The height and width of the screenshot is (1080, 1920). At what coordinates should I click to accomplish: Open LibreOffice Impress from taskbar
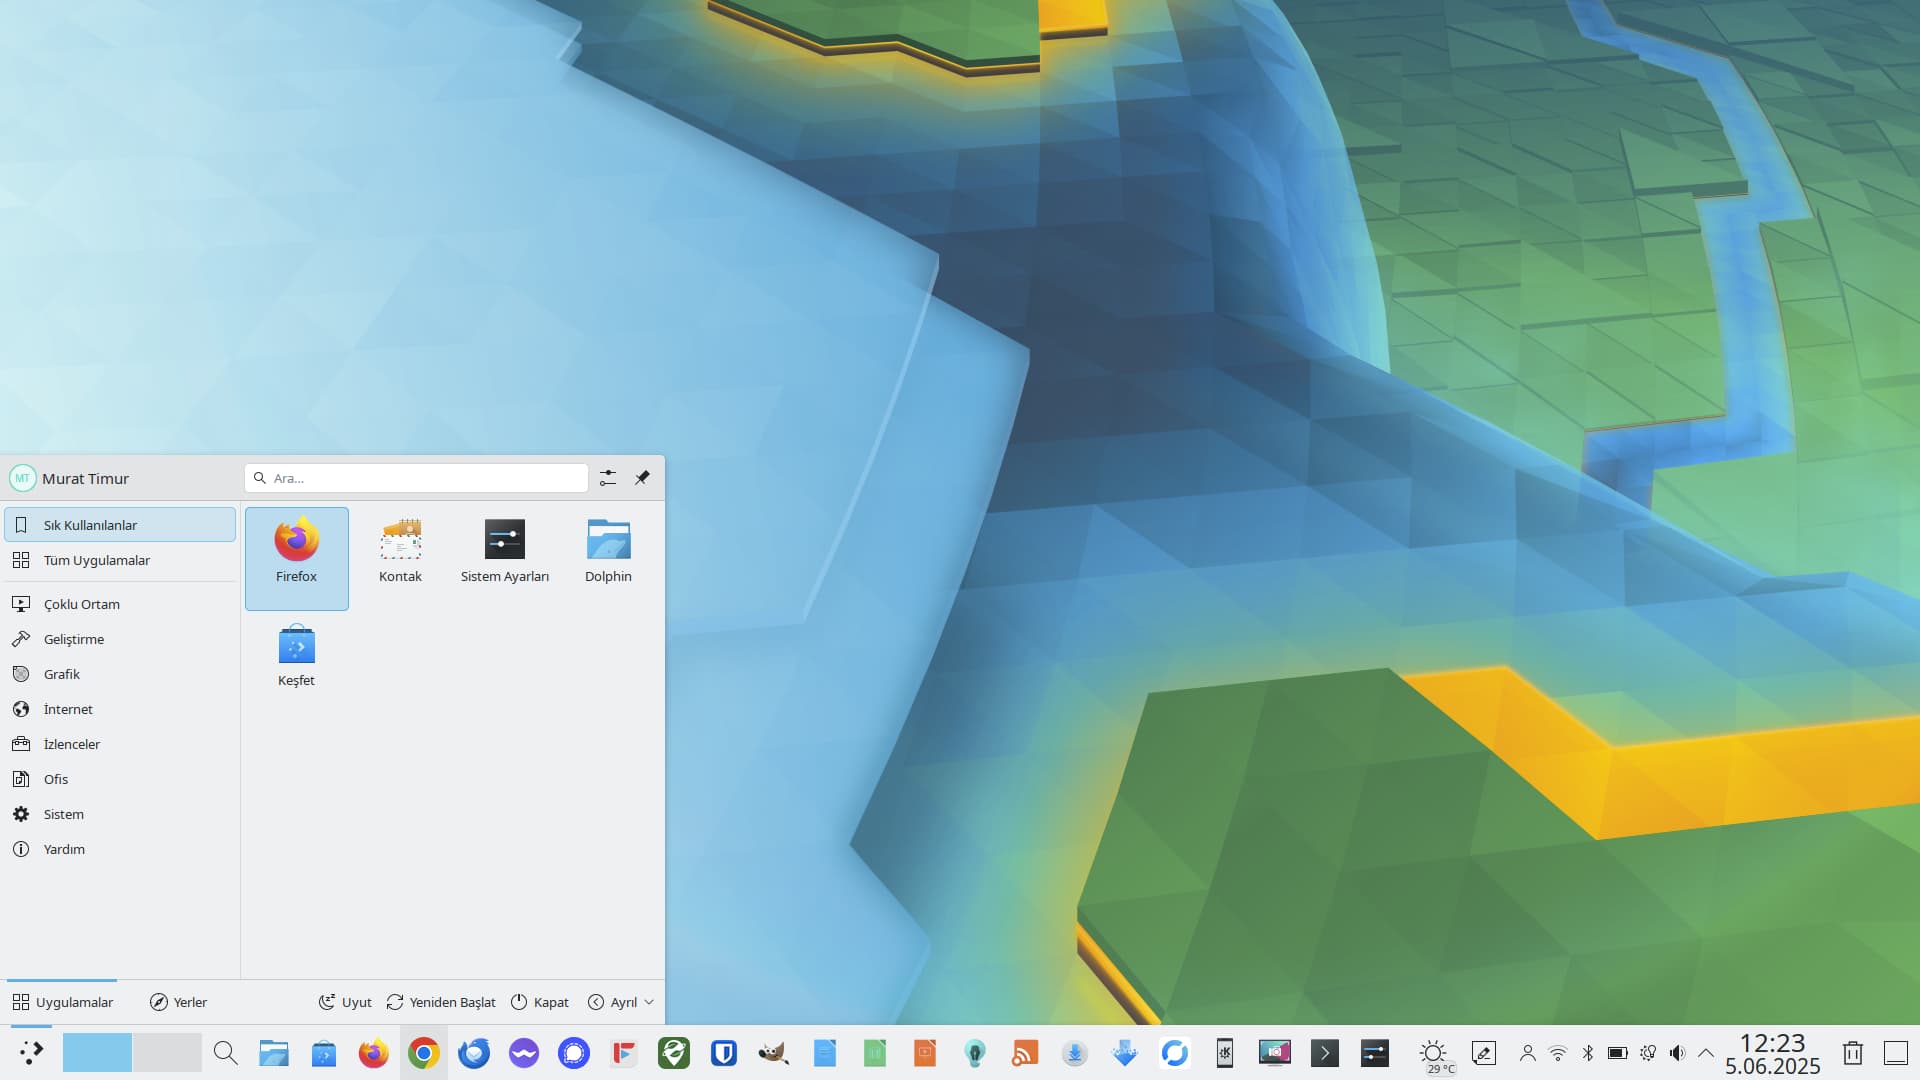(x=924, y=1053)
